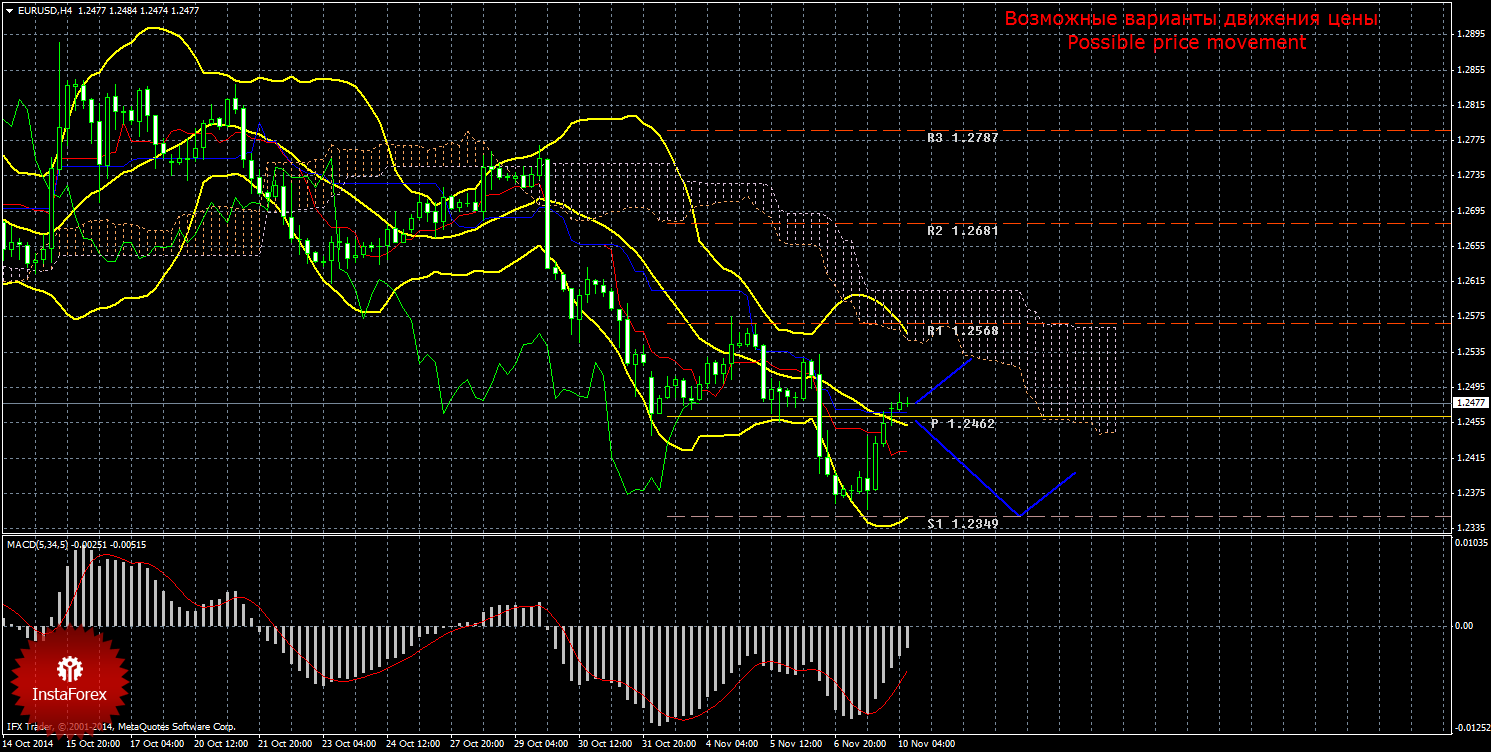Click the 21 Oct 20:00 time label
The height and width of the screenshot is (752, 1491).
click(286, 744)
